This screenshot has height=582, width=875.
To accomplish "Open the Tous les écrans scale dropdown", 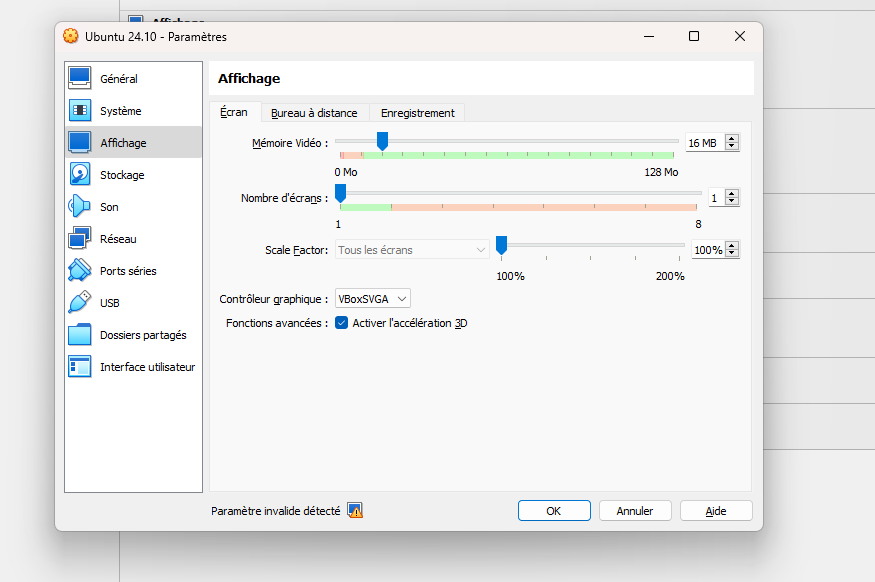I will pyautogui.click(x=412, y=249).
